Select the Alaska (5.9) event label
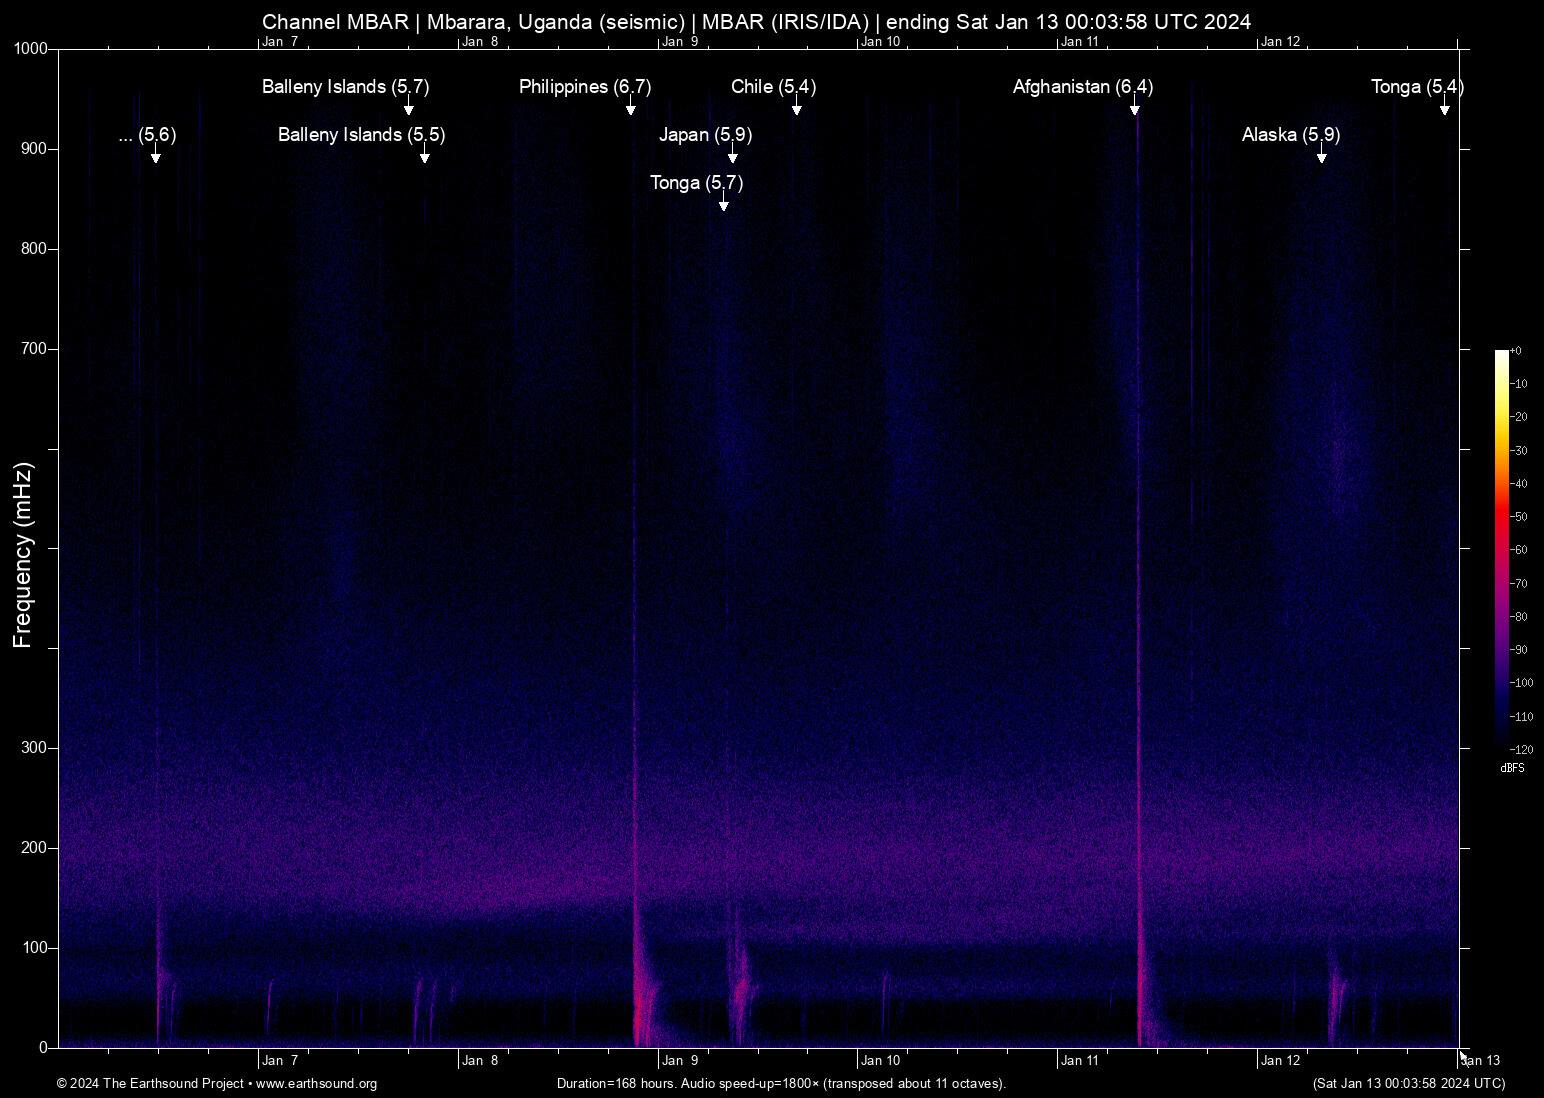The height and width of the screenshot is (1098, 1544). [1290, 135]
